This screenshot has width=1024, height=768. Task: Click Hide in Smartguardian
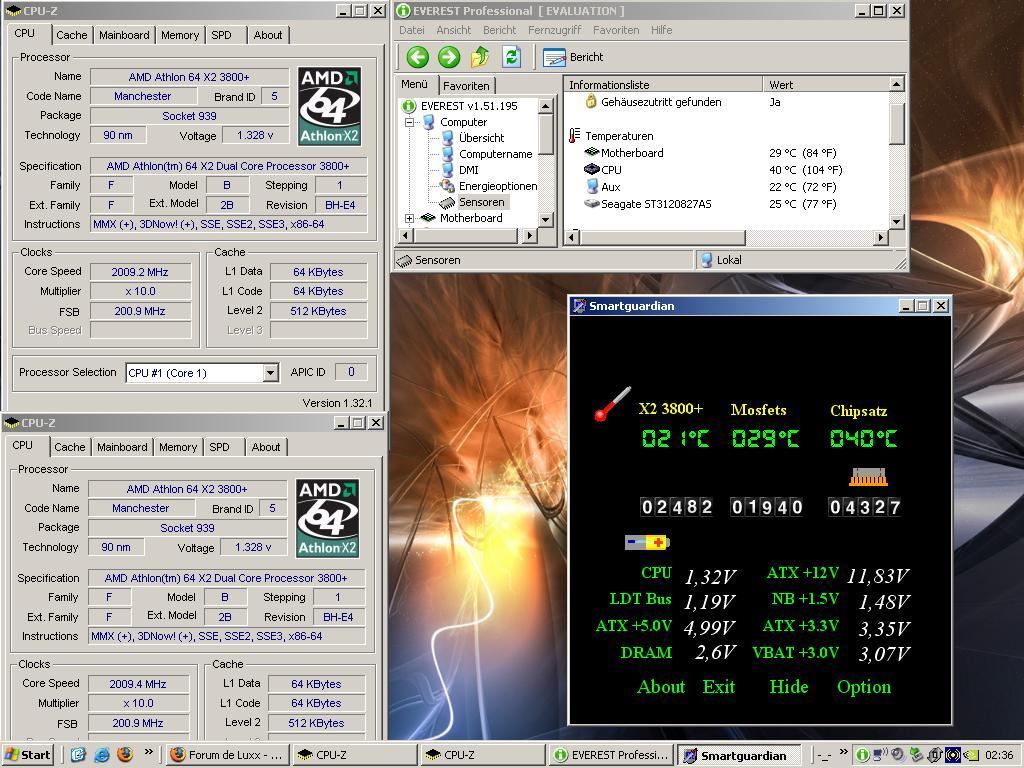[x=789, y=686]
